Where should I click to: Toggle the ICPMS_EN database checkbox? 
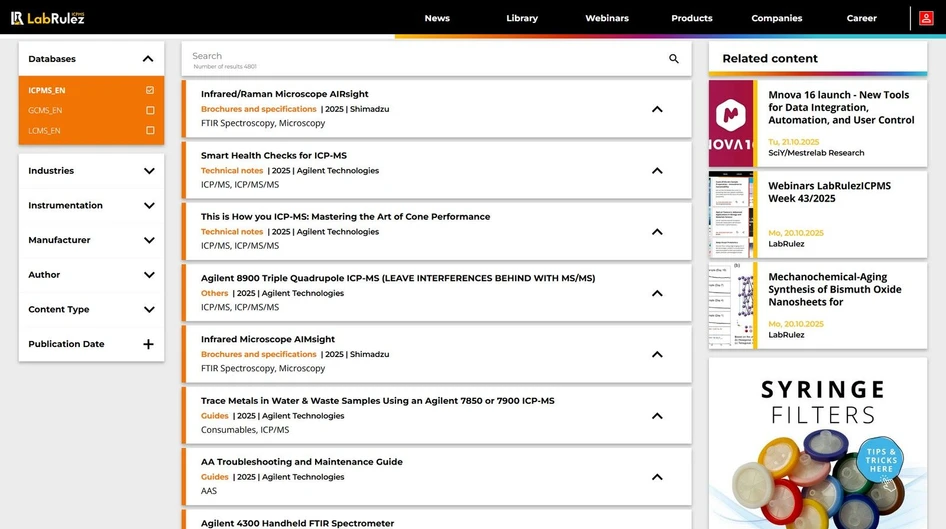click(150, 90)
